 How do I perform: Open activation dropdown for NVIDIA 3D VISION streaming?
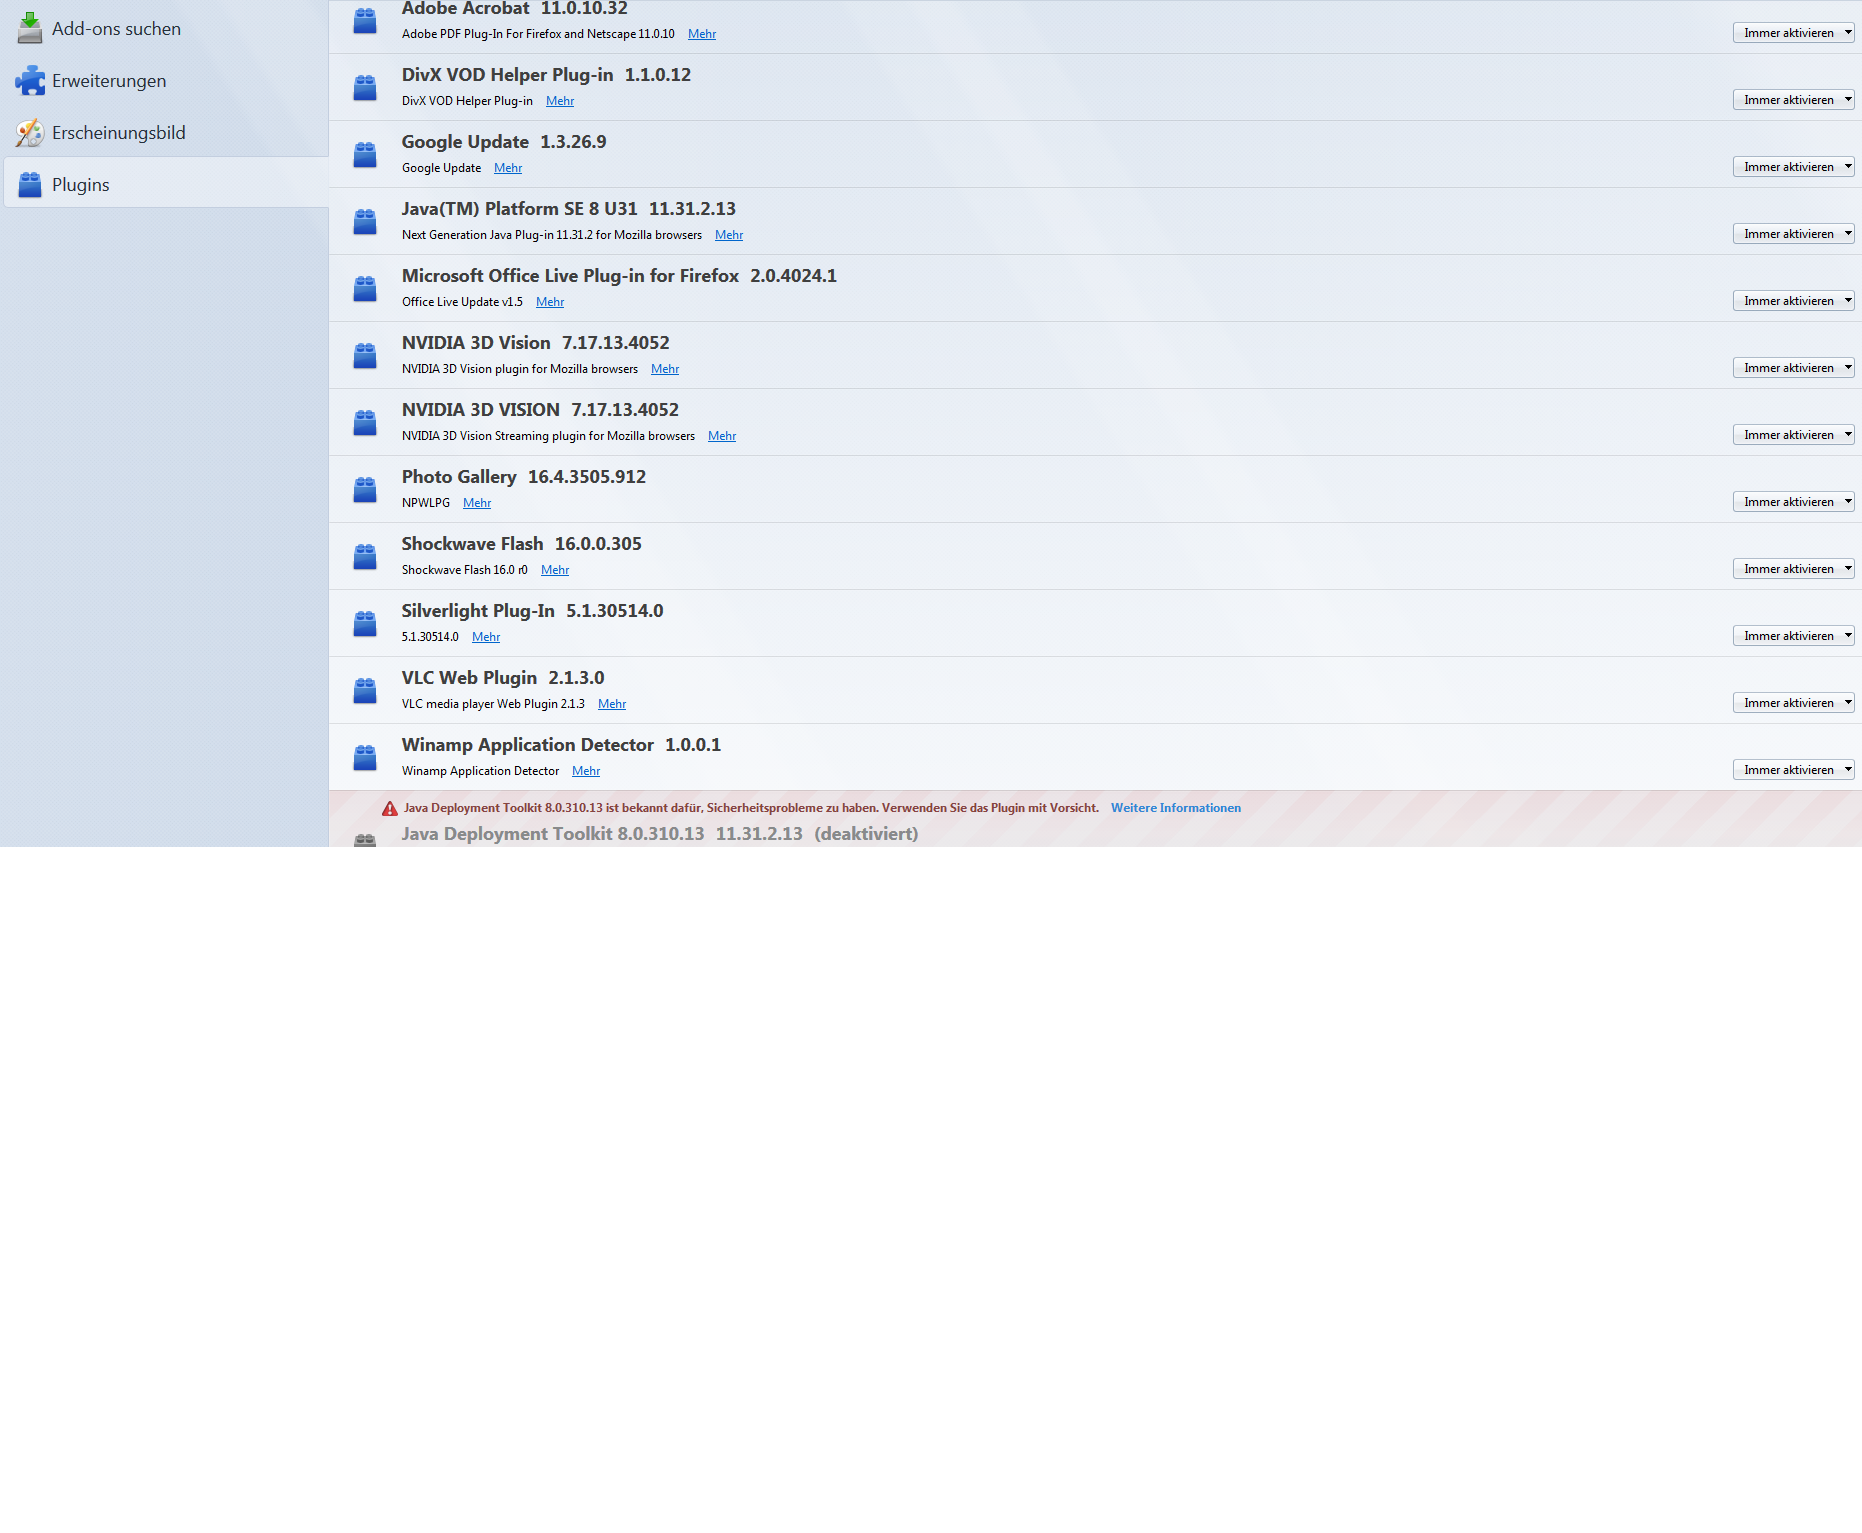coord(1793,435)
